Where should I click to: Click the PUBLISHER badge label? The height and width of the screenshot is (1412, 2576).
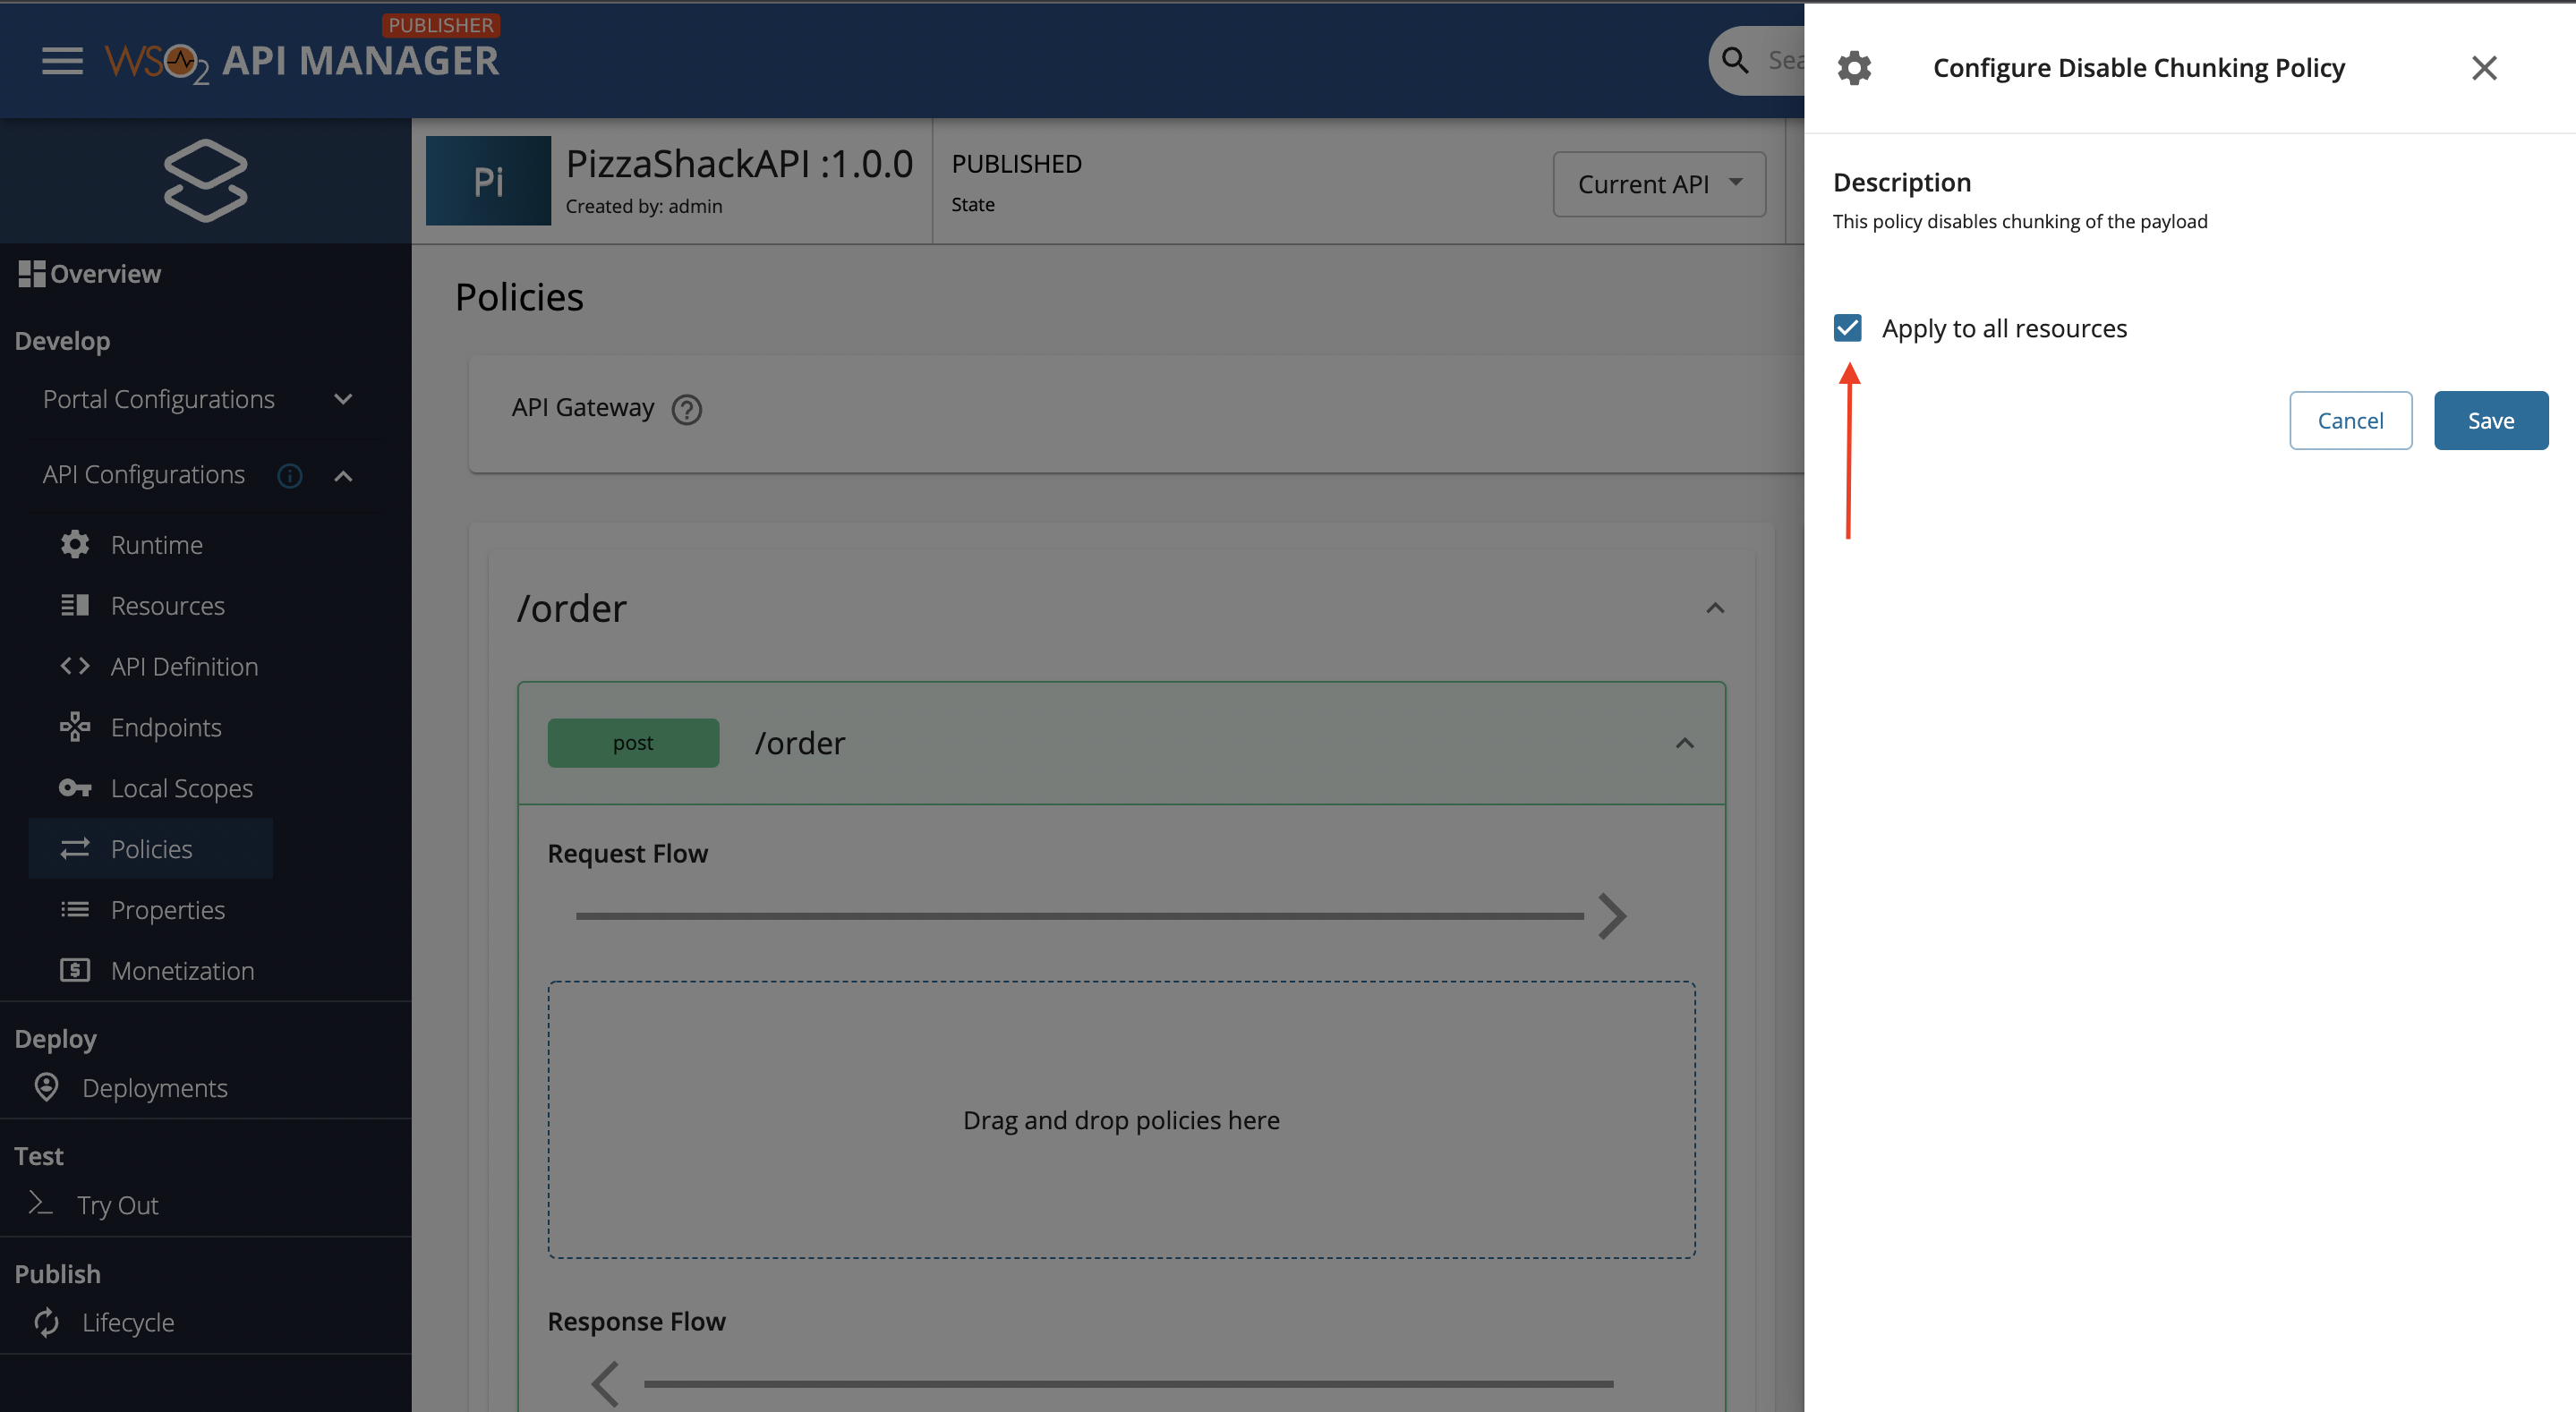(441, 24)
